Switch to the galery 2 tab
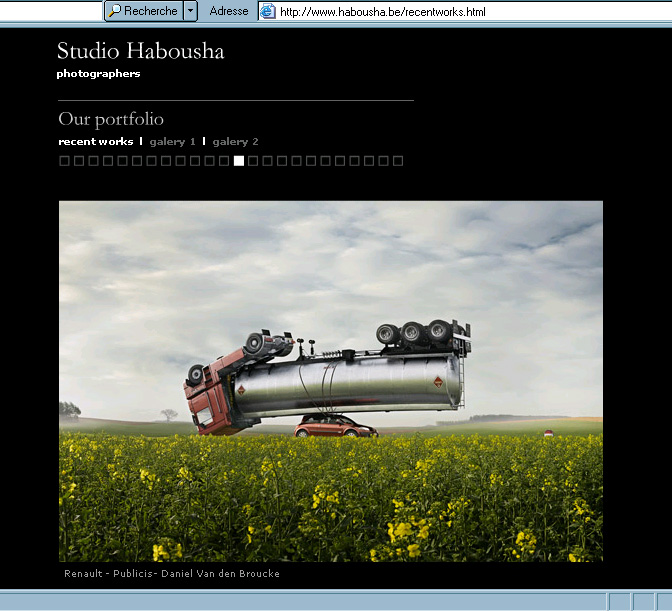 (235, 142)
